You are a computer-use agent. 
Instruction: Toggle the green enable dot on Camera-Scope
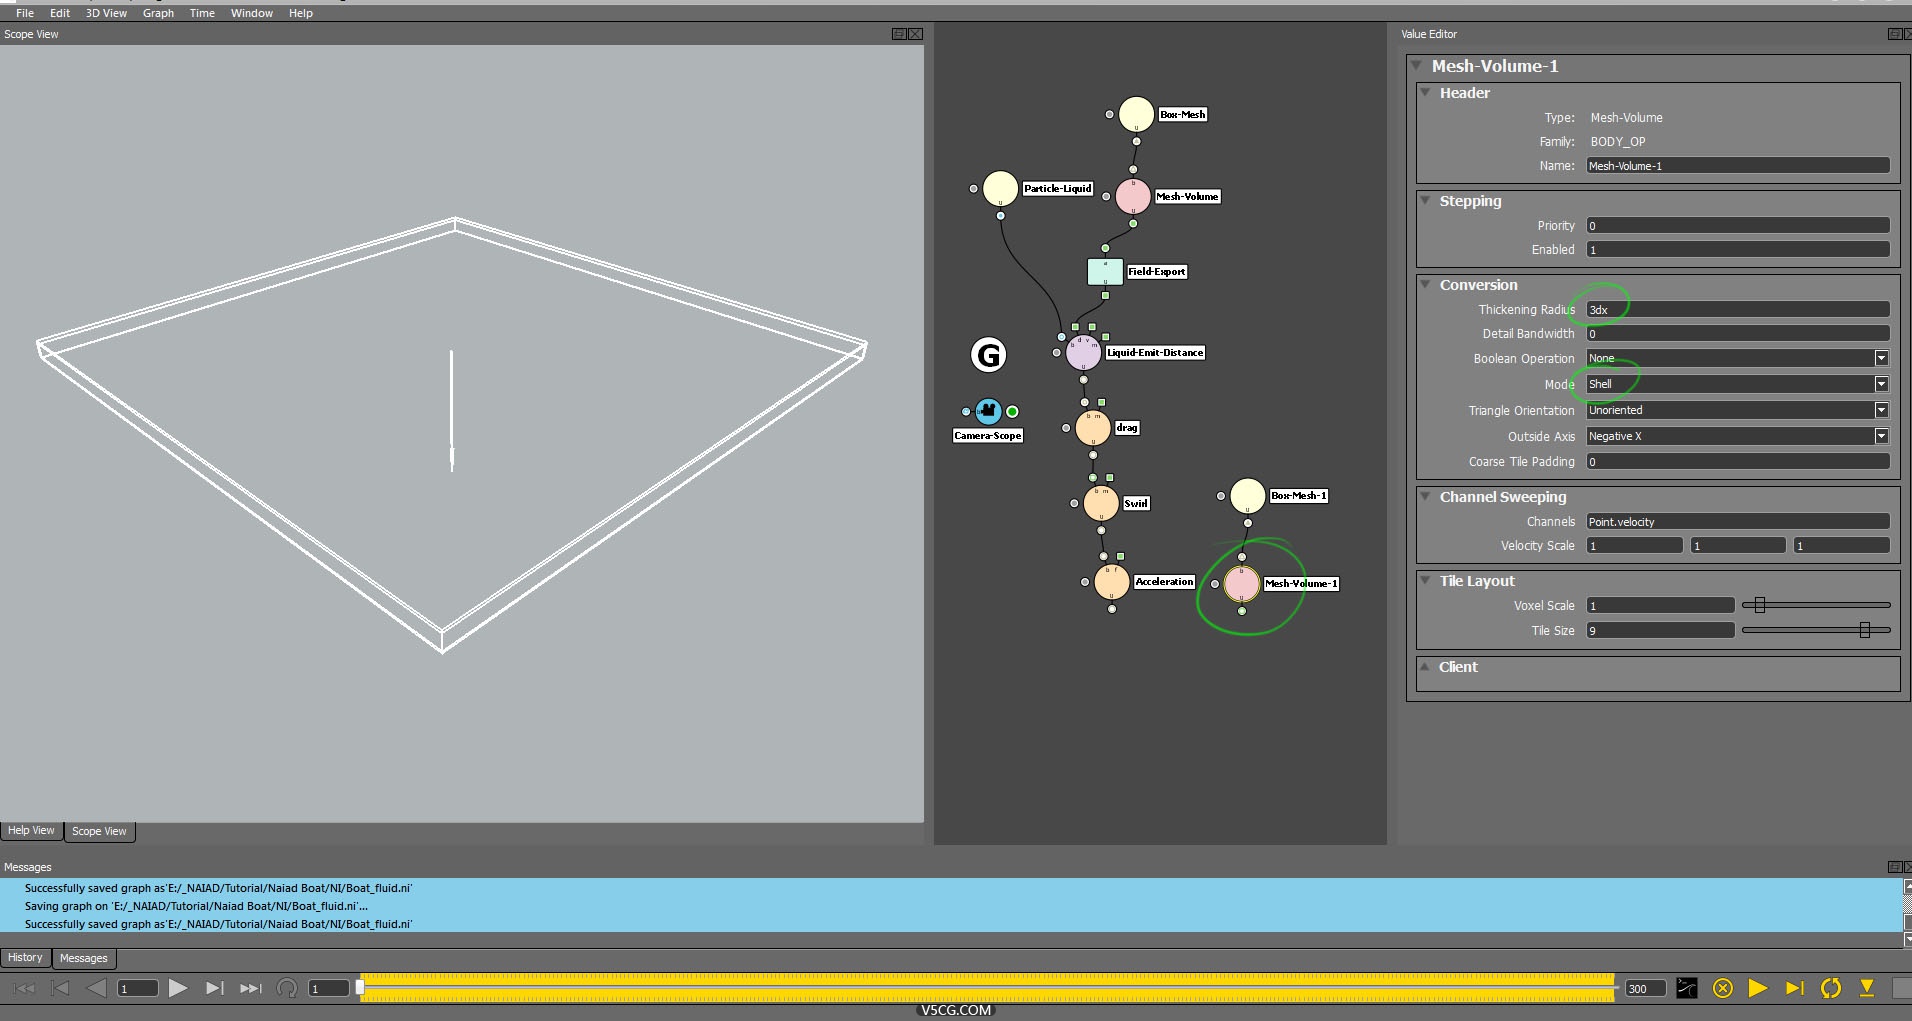tap(1012, 411)
